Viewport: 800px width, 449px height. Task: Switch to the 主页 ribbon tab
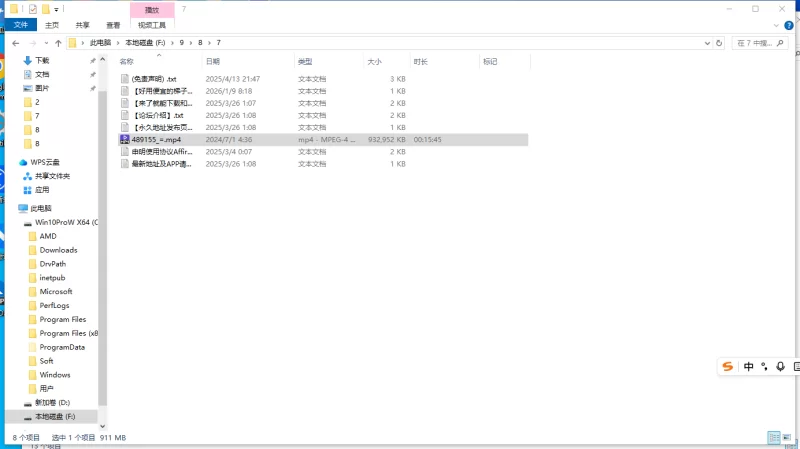pyautogui.click(x=52, y=25)
